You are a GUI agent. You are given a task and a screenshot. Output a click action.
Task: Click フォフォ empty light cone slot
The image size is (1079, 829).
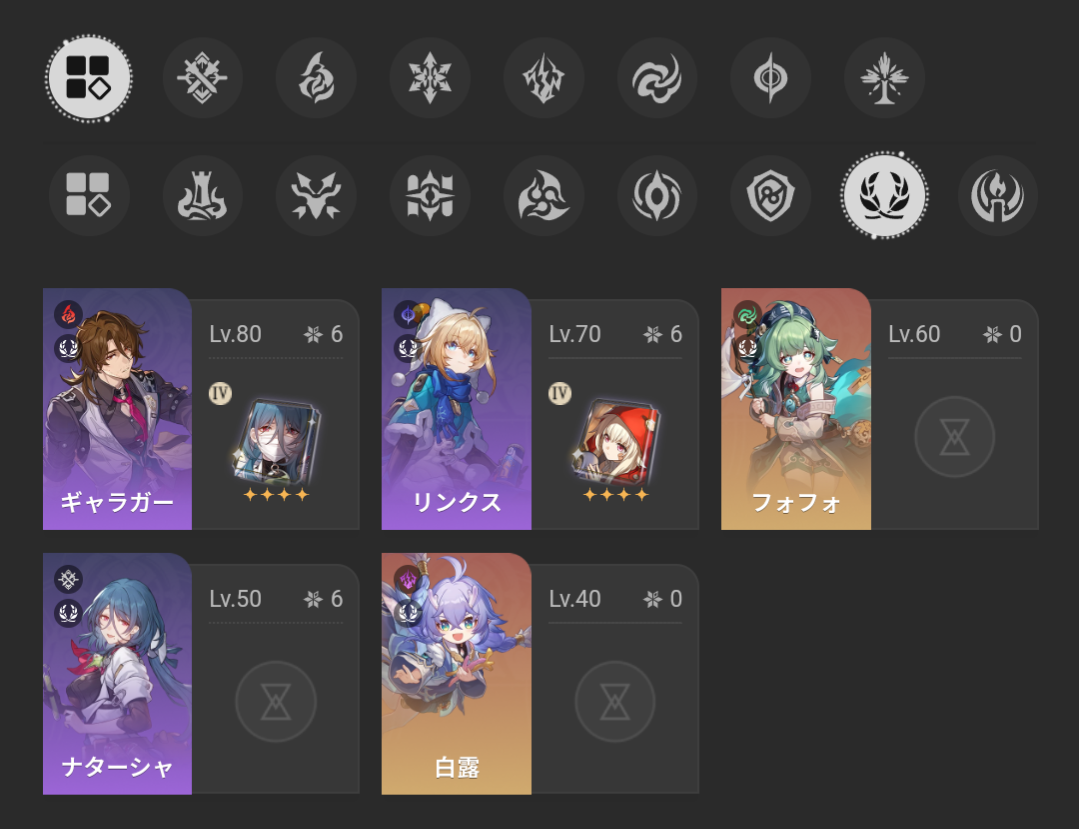[954, 437]
